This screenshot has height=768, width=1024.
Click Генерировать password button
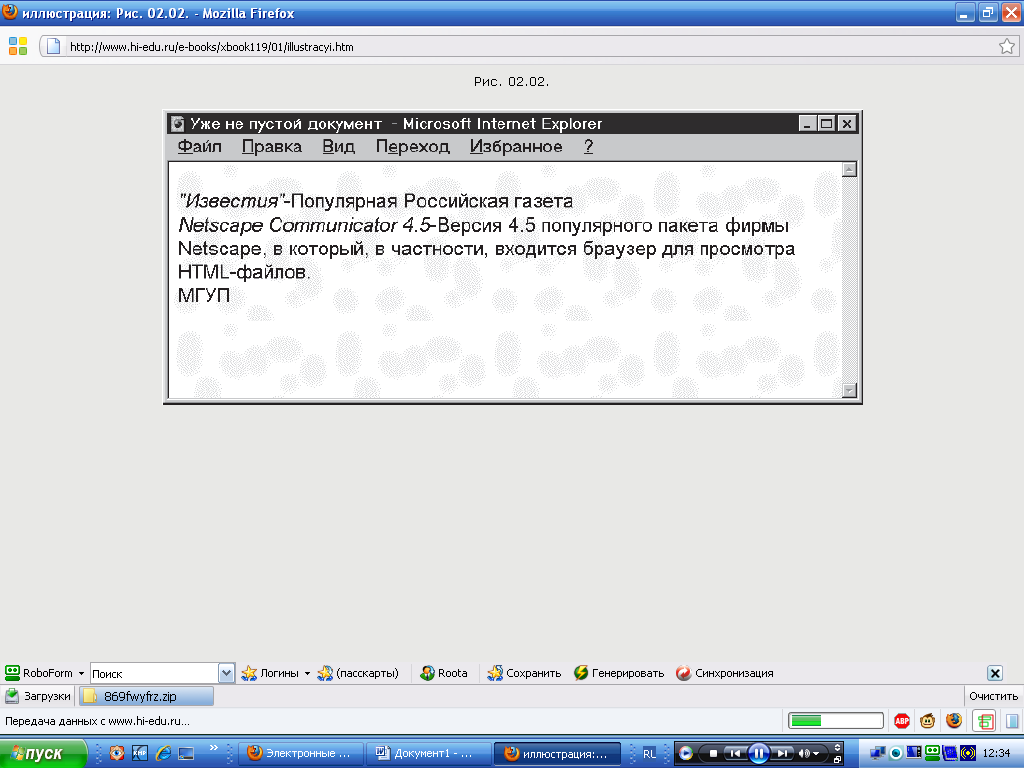point(619,673)
